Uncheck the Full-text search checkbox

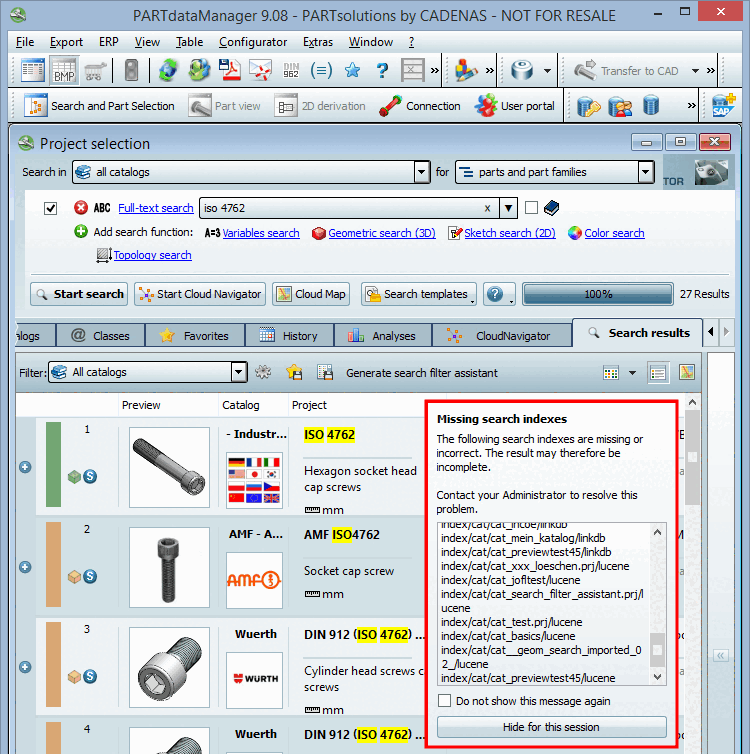click(50, 208)
